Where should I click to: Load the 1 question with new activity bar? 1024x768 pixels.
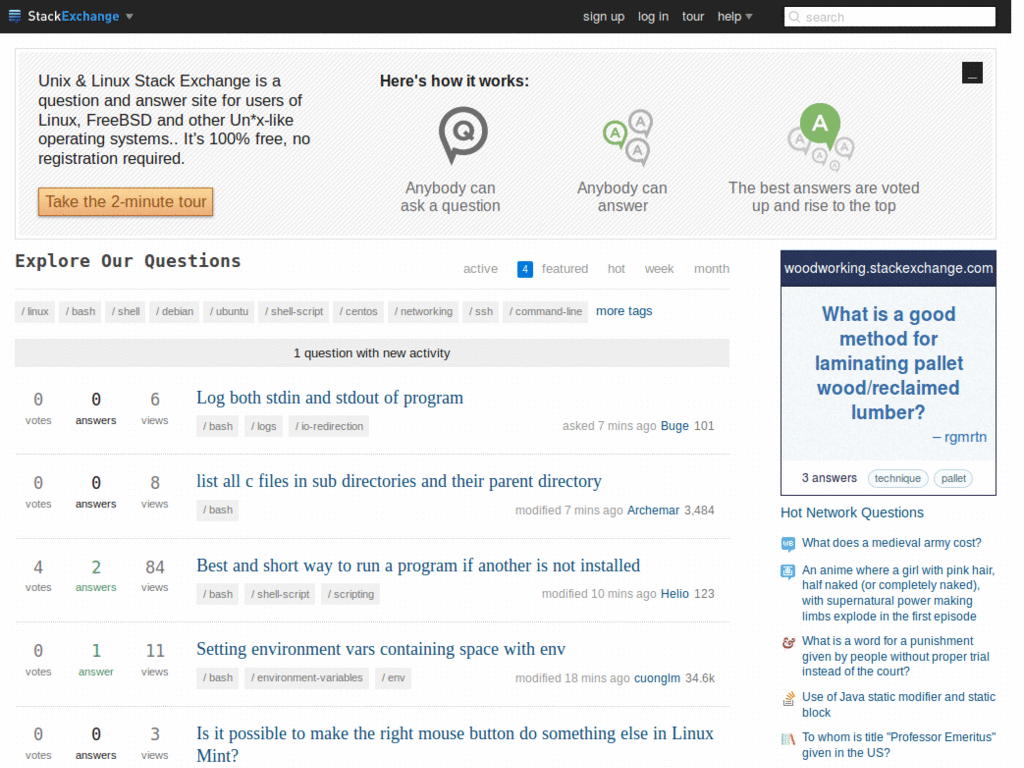click(372, 353)
